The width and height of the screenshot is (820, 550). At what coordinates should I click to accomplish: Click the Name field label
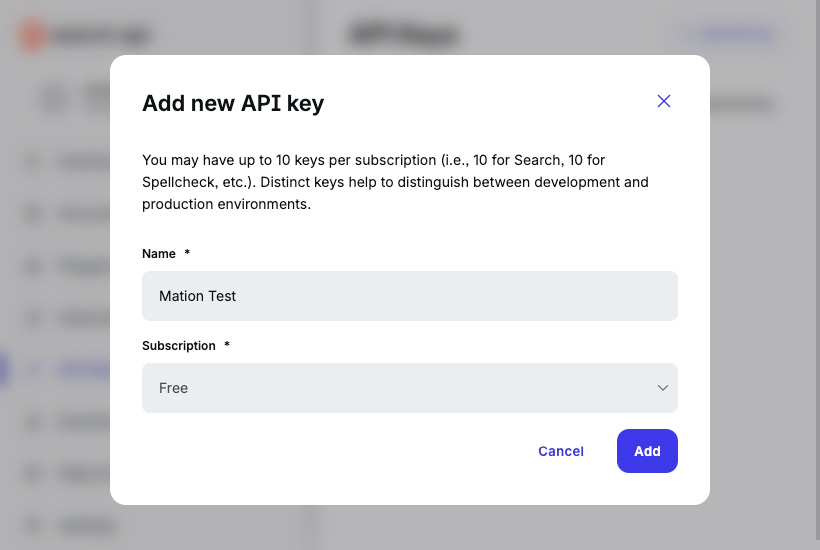click(158, 254)
